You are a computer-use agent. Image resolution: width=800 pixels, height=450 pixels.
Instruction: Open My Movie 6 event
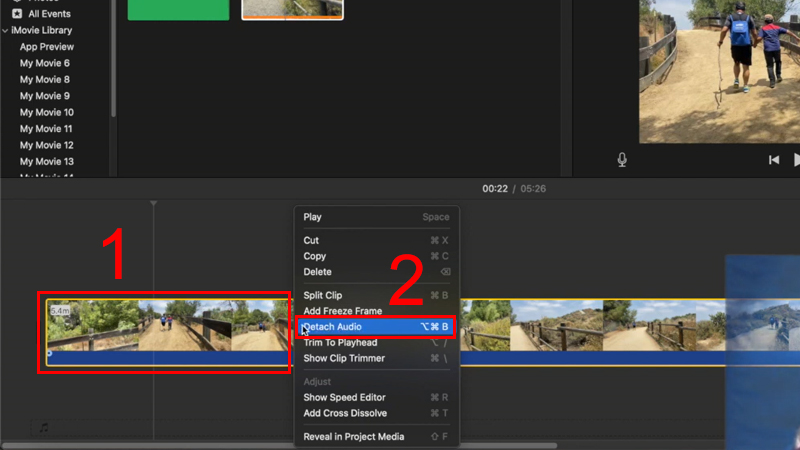(45, 63)
